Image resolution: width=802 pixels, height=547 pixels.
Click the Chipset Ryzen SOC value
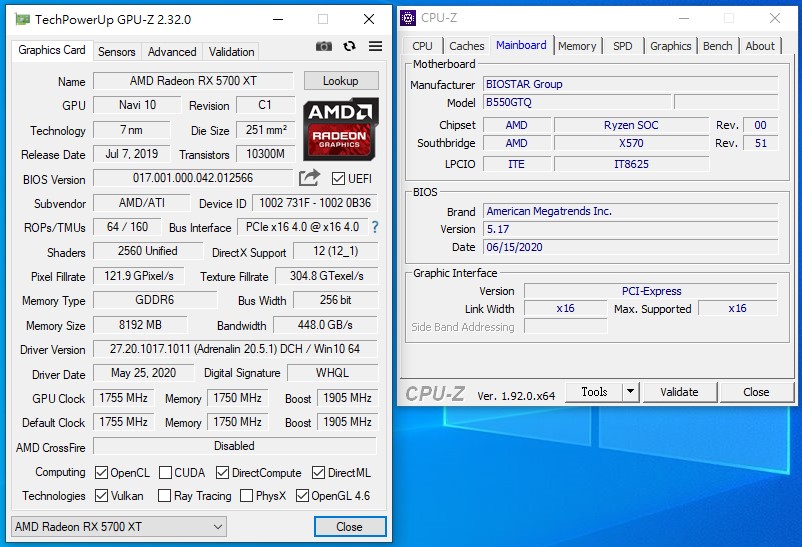[632, 125]
